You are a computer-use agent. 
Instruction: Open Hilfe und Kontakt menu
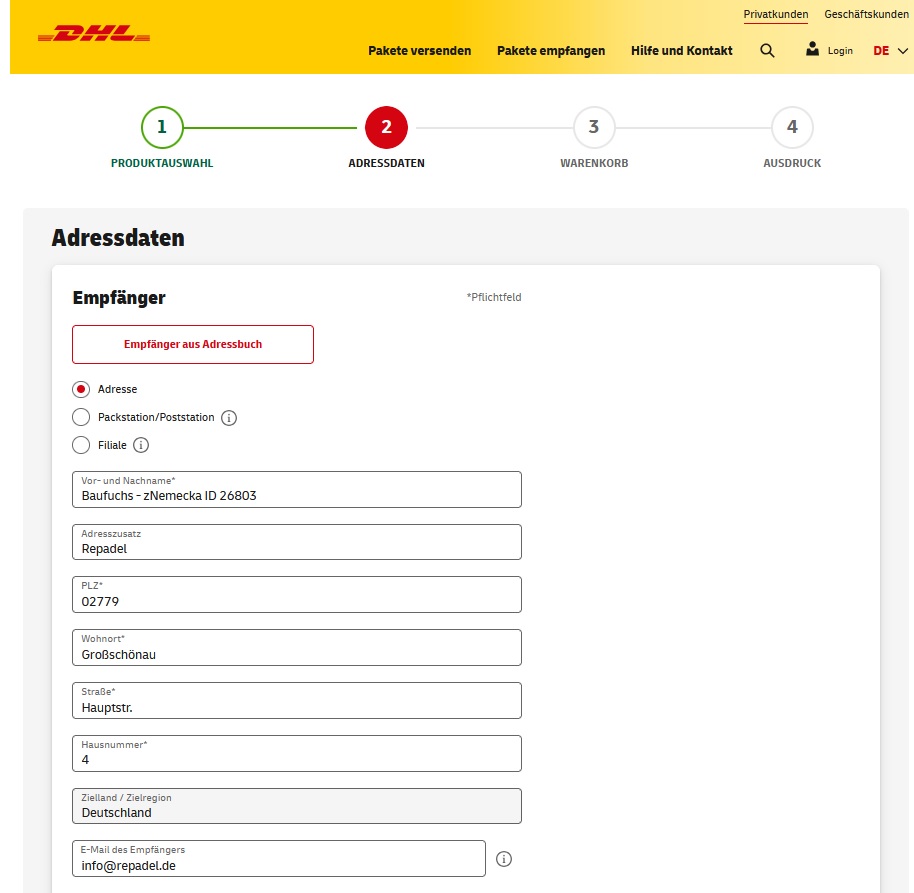click(681, 51)
